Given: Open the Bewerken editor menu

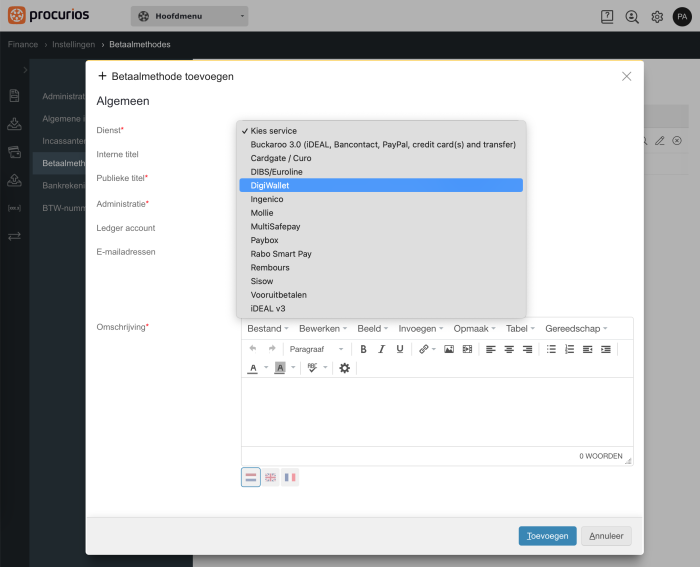Looking at the screenshot, I should (323, 329).
